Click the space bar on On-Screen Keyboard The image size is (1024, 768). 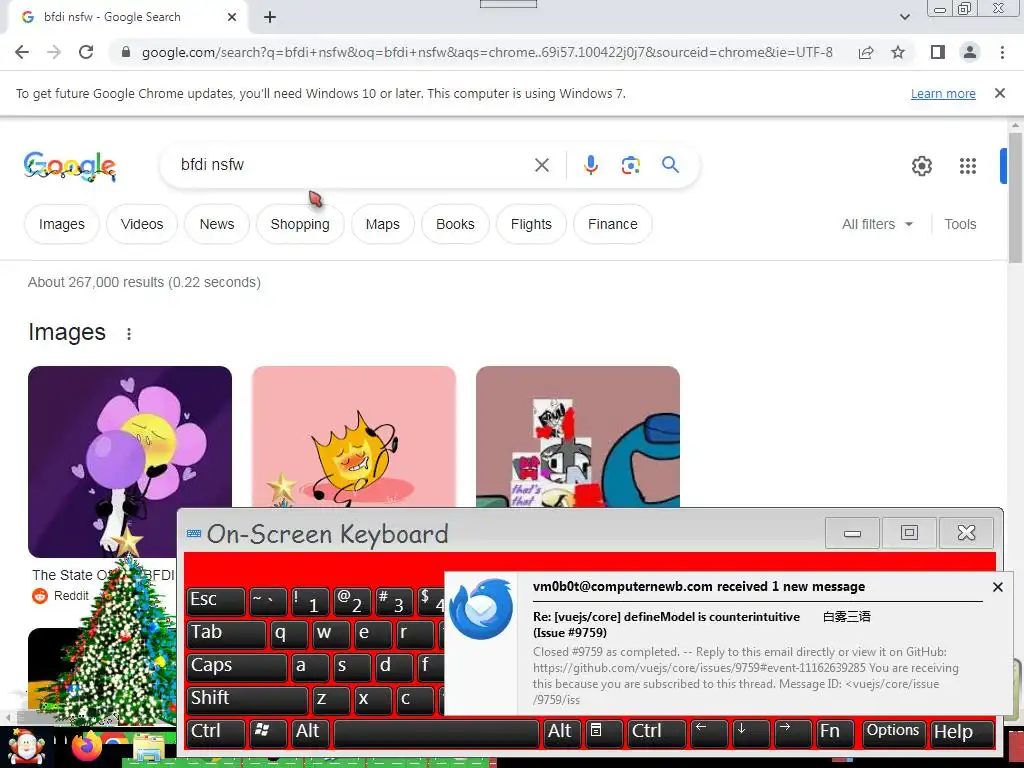pos(436,732)
